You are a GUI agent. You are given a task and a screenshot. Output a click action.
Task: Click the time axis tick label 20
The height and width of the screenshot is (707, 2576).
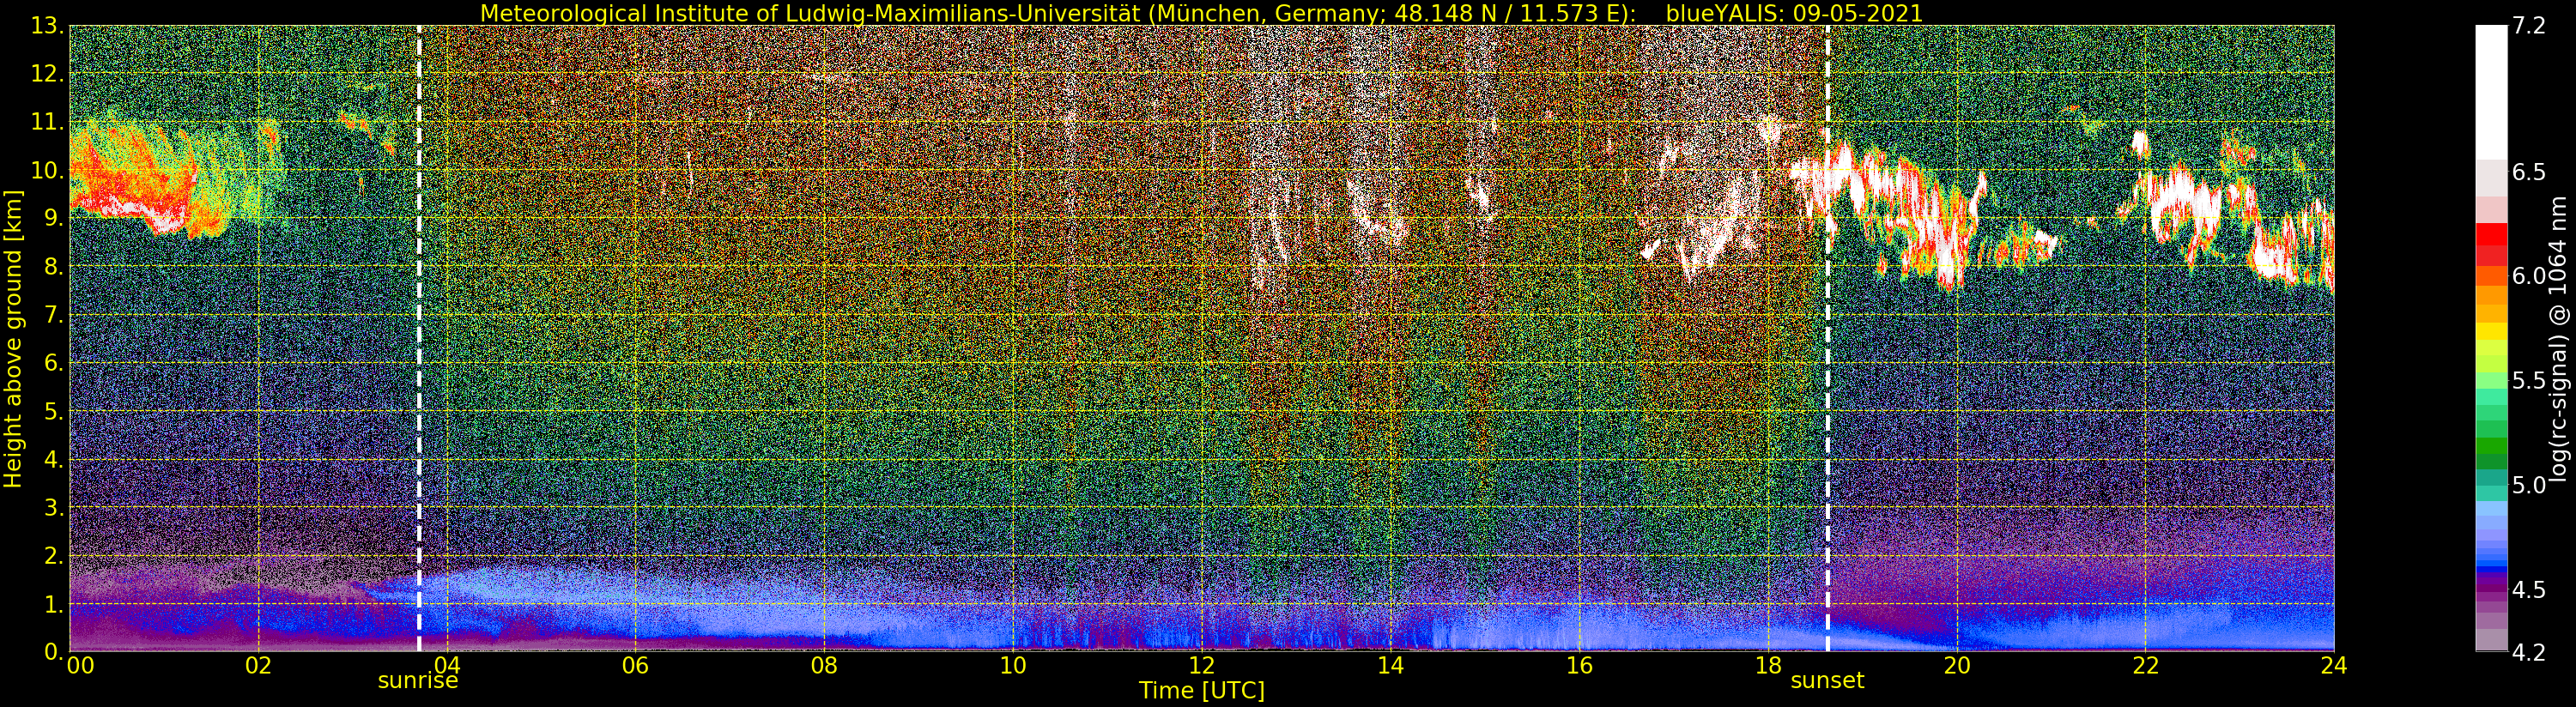pyautogui.click(x=1957, y=666)
